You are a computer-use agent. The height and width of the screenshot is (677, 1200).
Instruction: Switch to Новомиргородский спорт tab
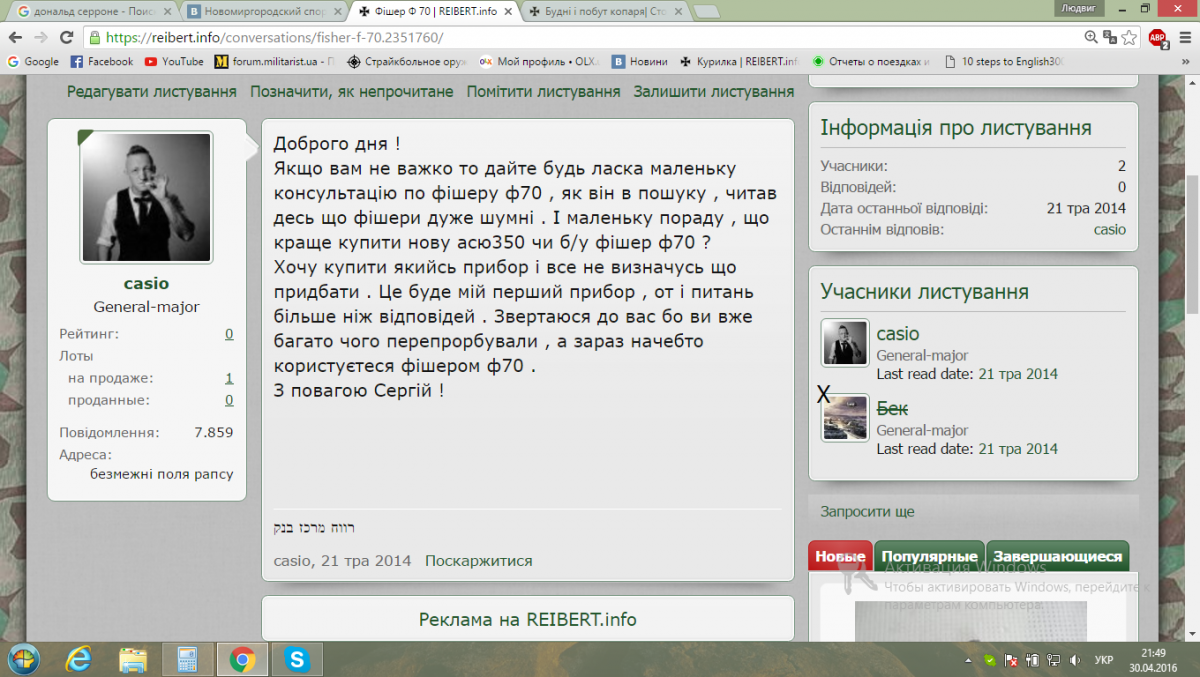pos(264,12)
